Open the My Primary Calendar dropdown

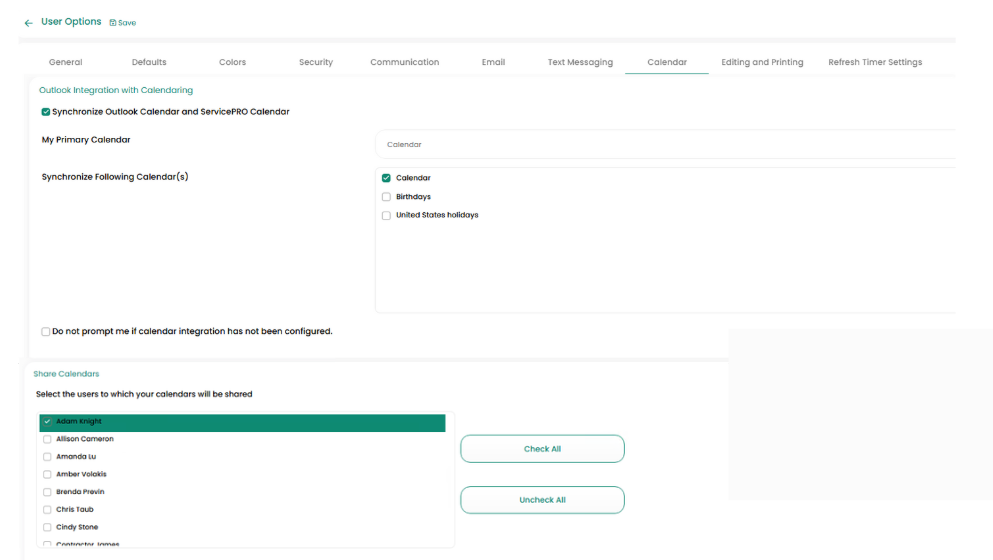(x=665, y=145)
